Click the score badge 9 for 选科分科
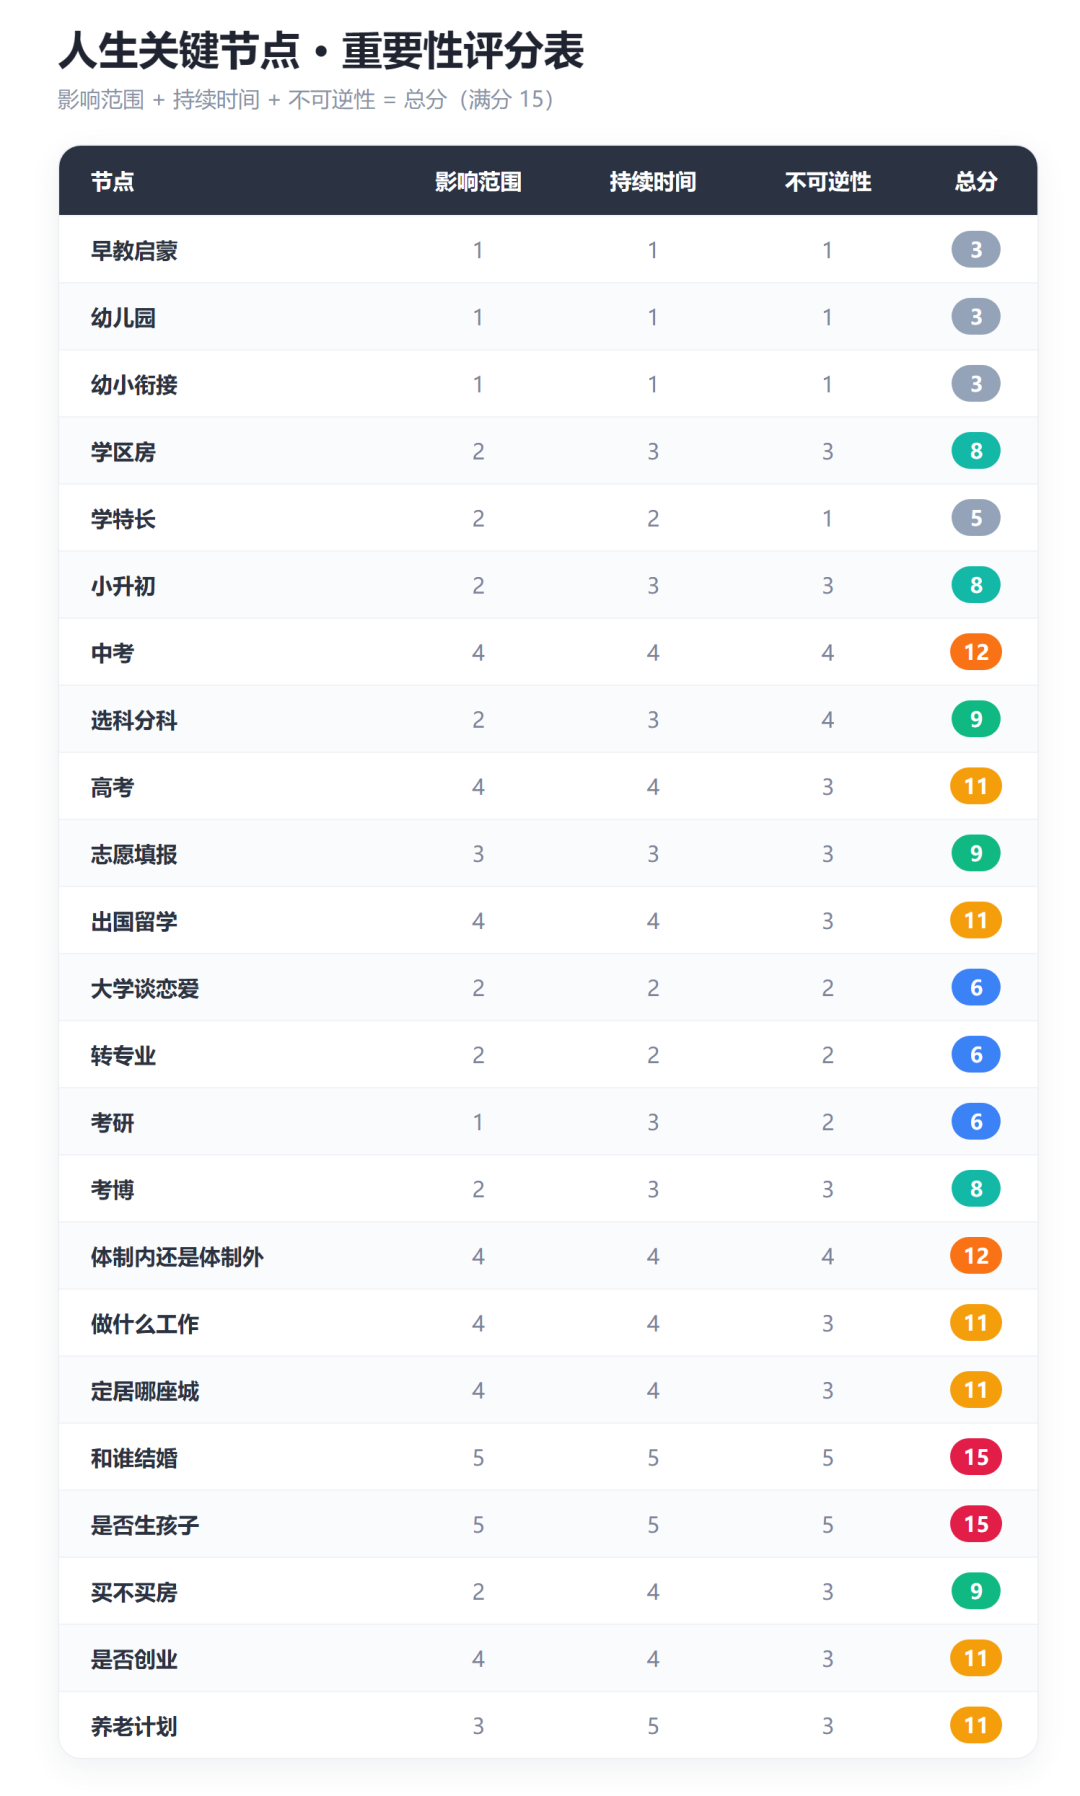 [976, 719]
